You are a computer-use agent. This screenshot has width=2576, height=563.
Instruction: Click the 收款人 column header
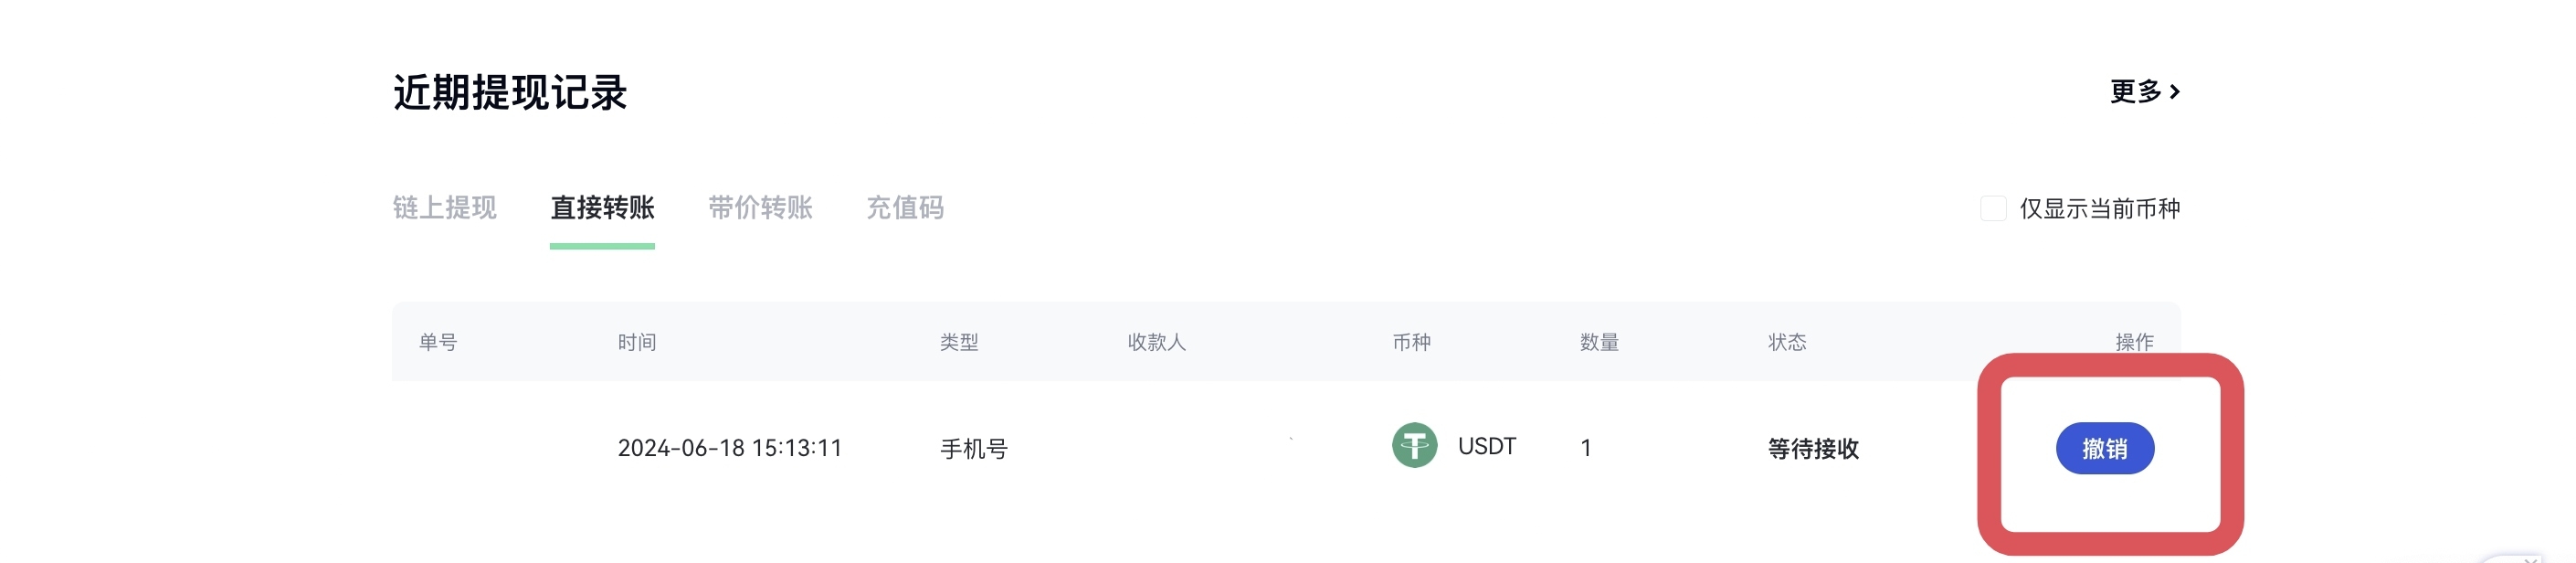[1157, 342]
